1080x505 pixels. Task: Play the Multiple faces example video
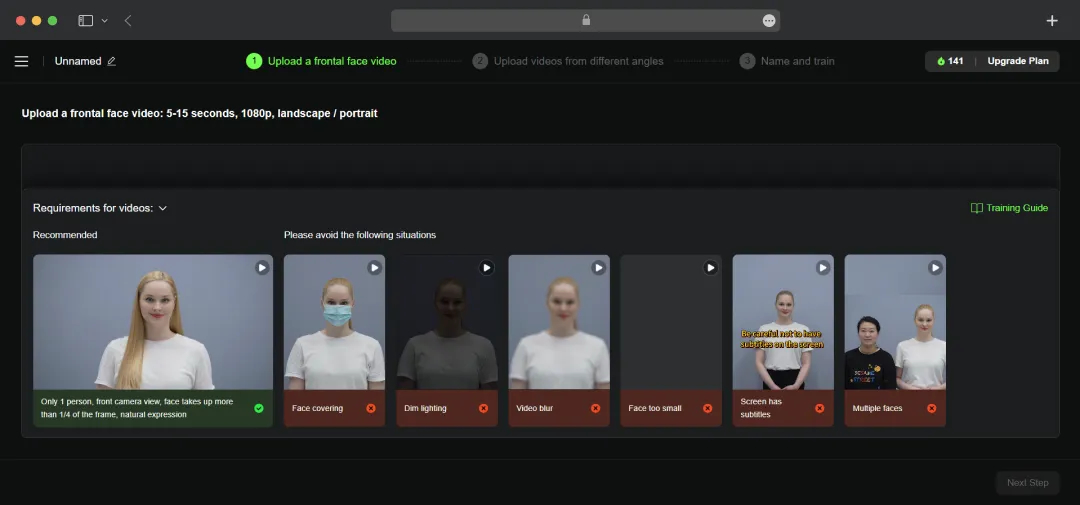pos(935,267)
